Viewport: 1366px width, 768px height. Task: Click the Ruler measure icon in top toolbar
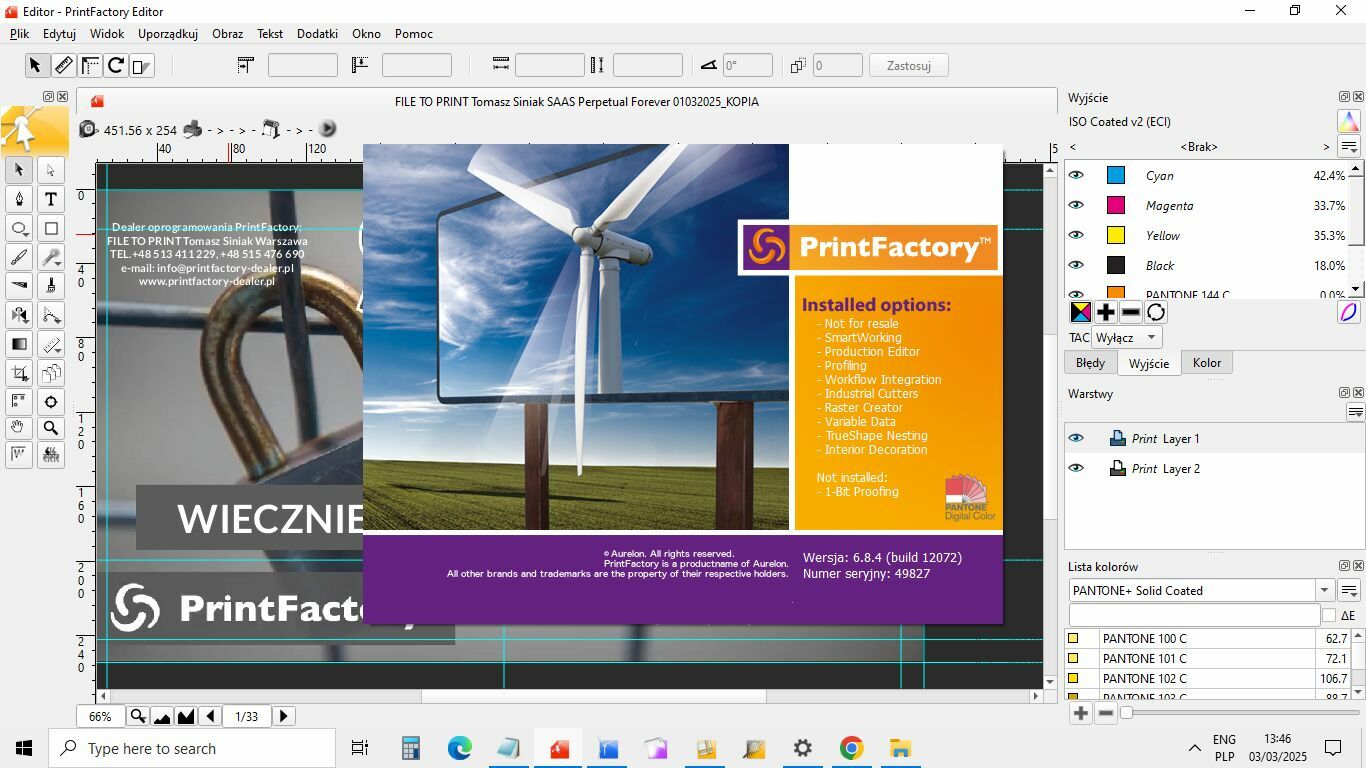click(x=63, y=66)
